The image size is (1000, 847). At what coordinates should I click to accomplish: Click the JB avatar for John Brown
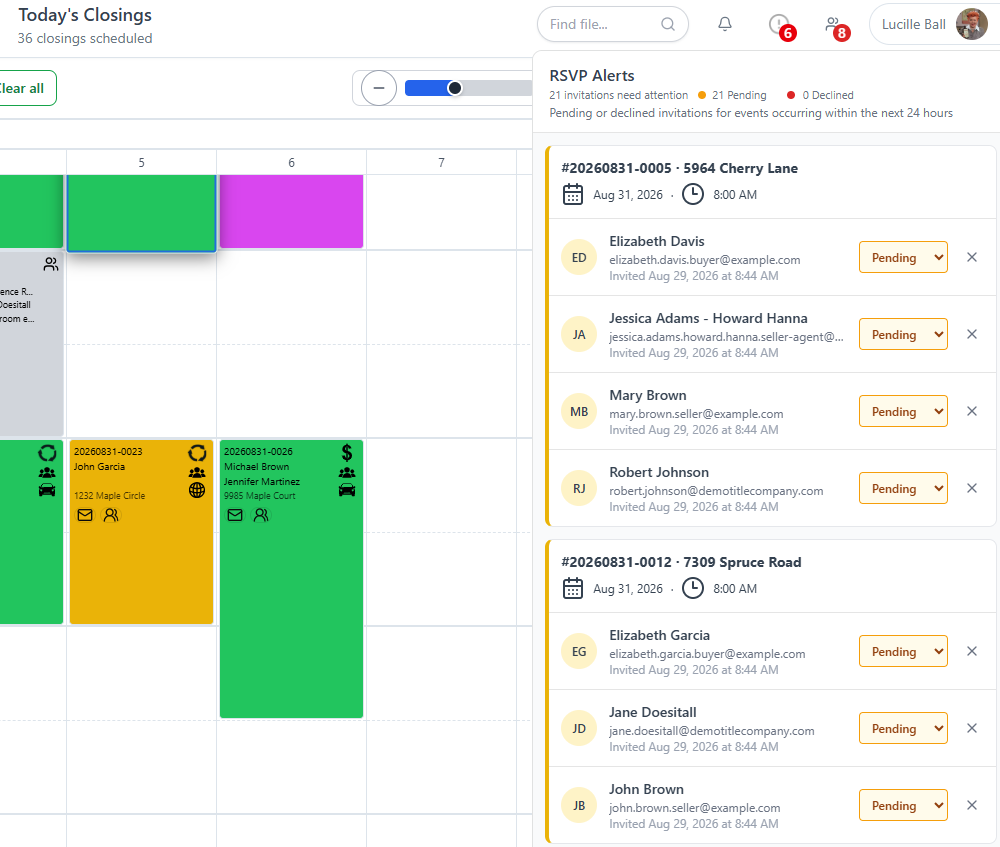(578, 806)
